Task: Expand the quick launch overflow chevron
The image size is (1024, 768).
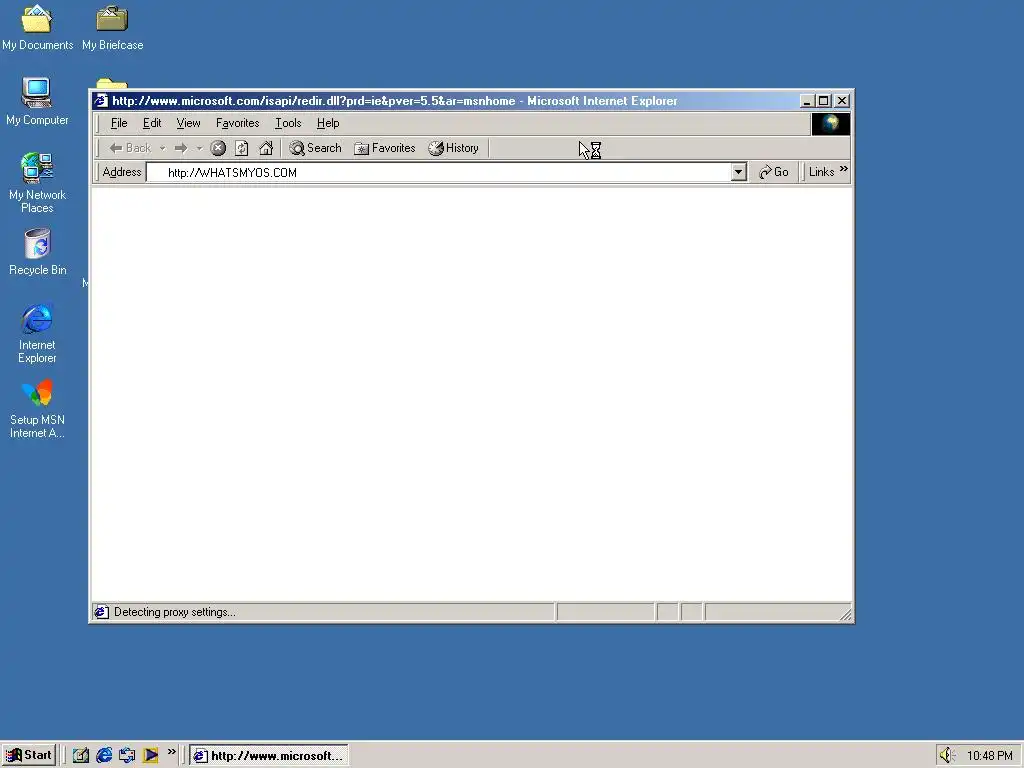Action: pyautogui.click(x=172, y=752)
